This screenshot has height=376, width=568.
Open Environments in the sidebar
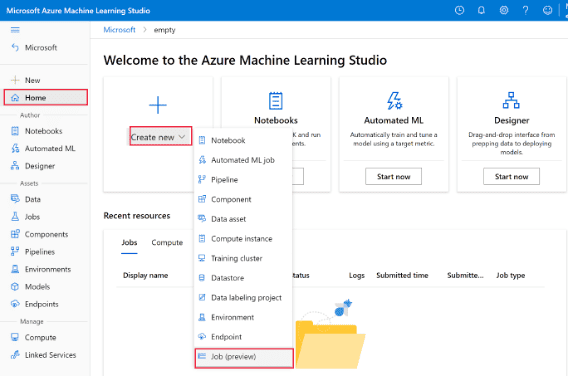coord(41,269)
